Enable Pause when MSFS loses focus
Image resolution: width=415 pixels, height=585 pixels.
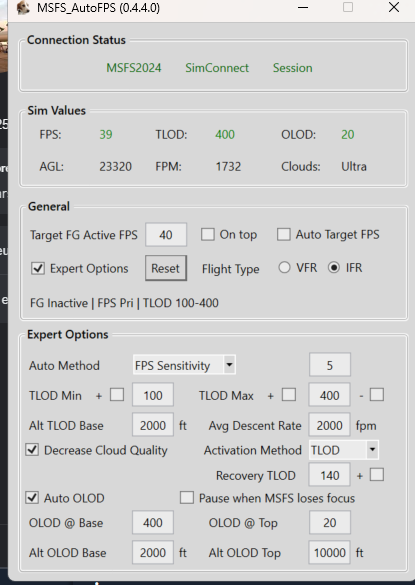point(187,497)
